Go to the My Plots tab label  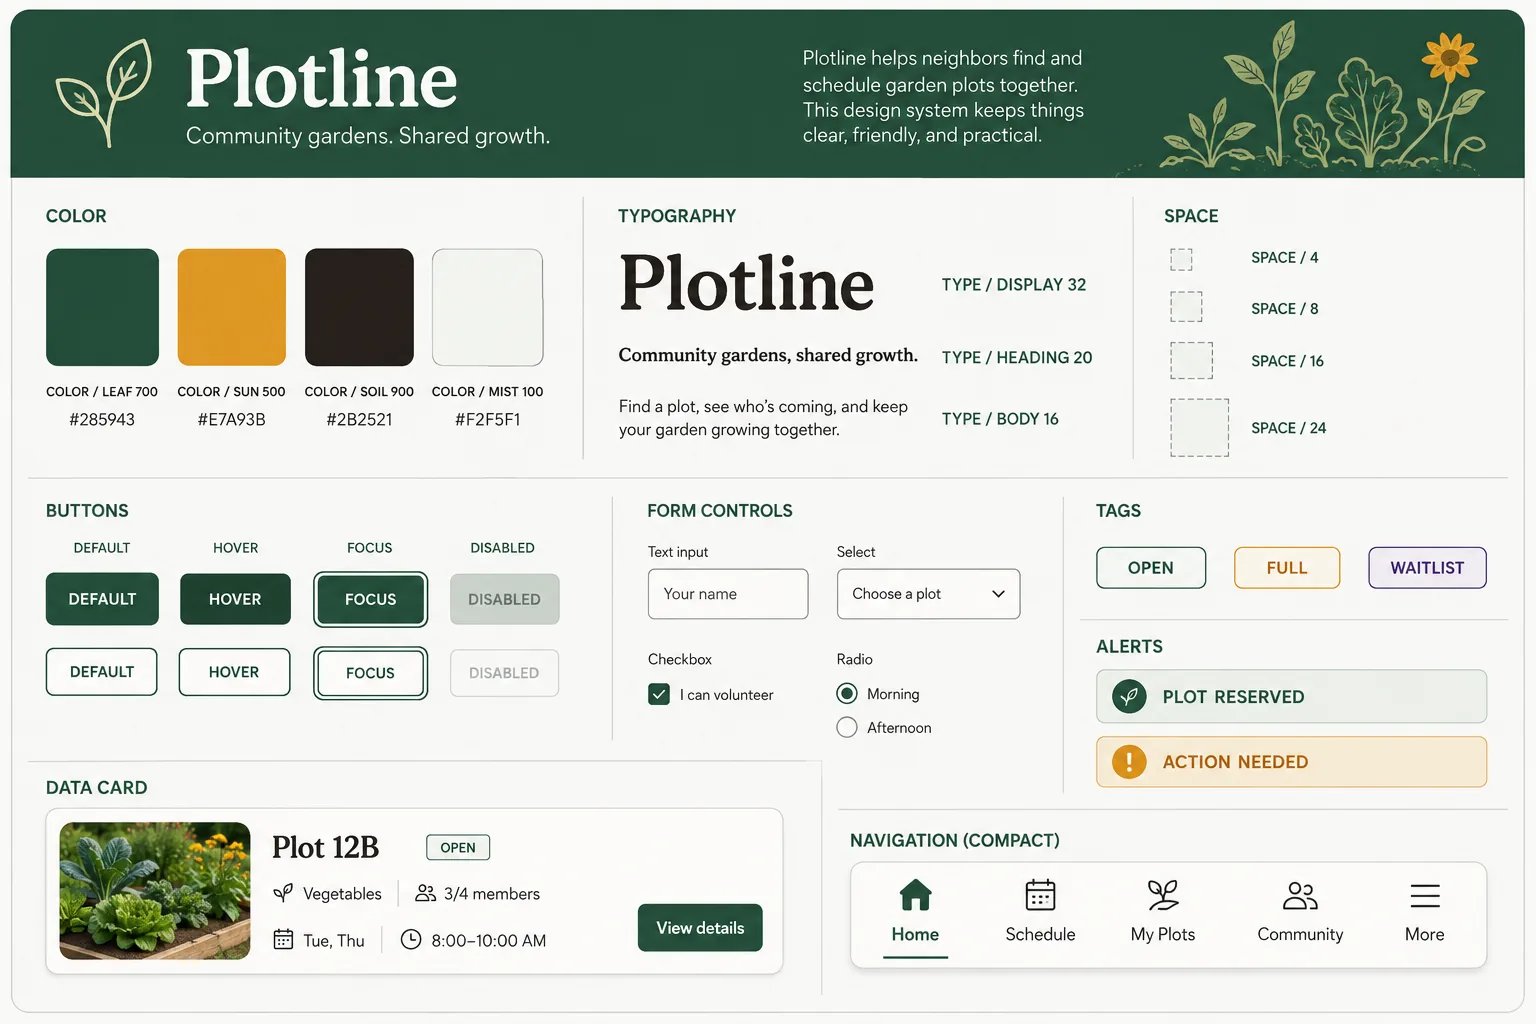pos(1163,934)
